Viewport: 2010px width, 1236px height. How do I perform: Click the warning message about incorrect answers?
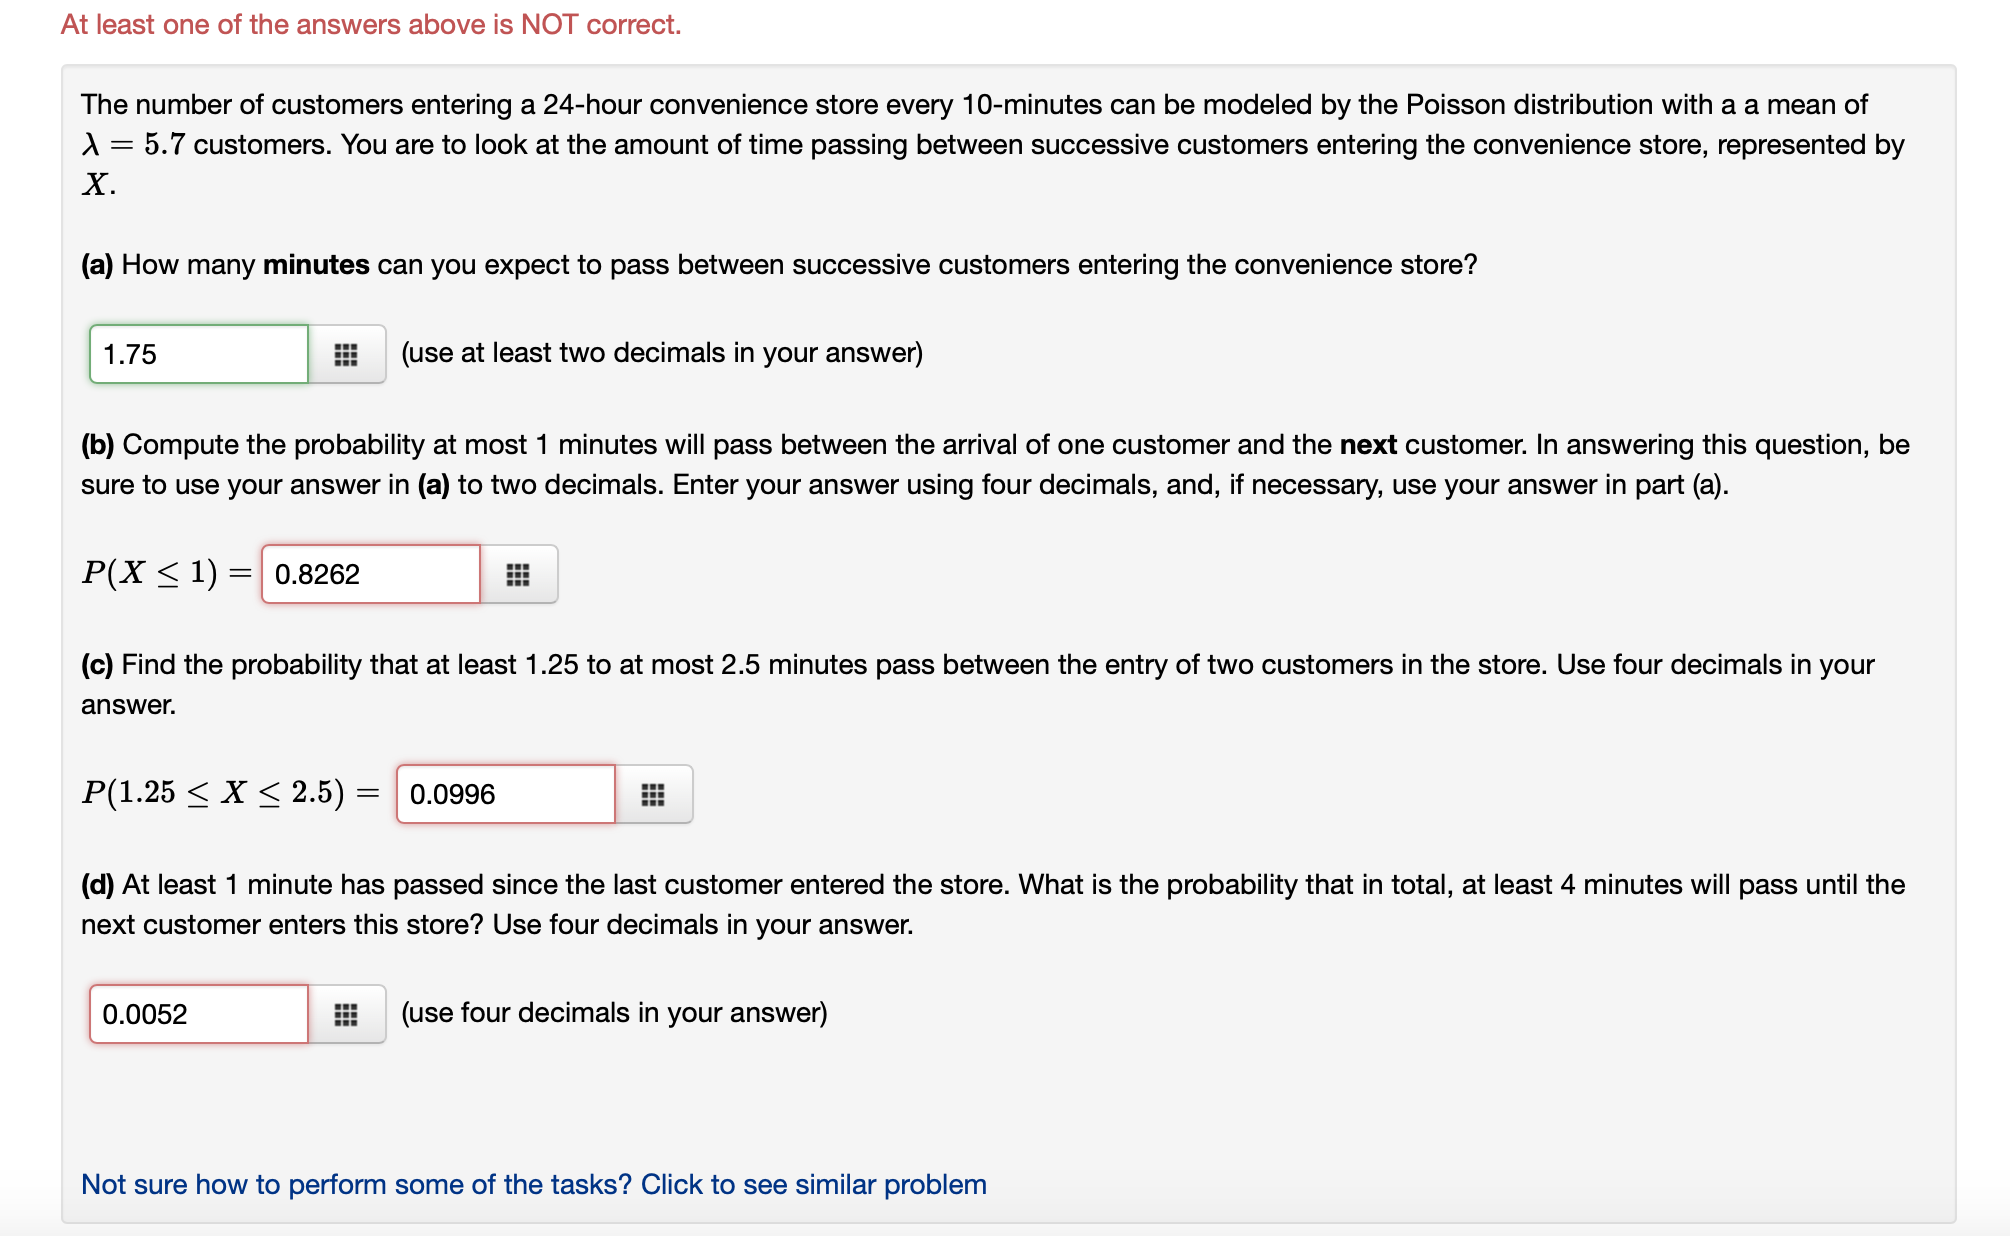pos(370,23)
